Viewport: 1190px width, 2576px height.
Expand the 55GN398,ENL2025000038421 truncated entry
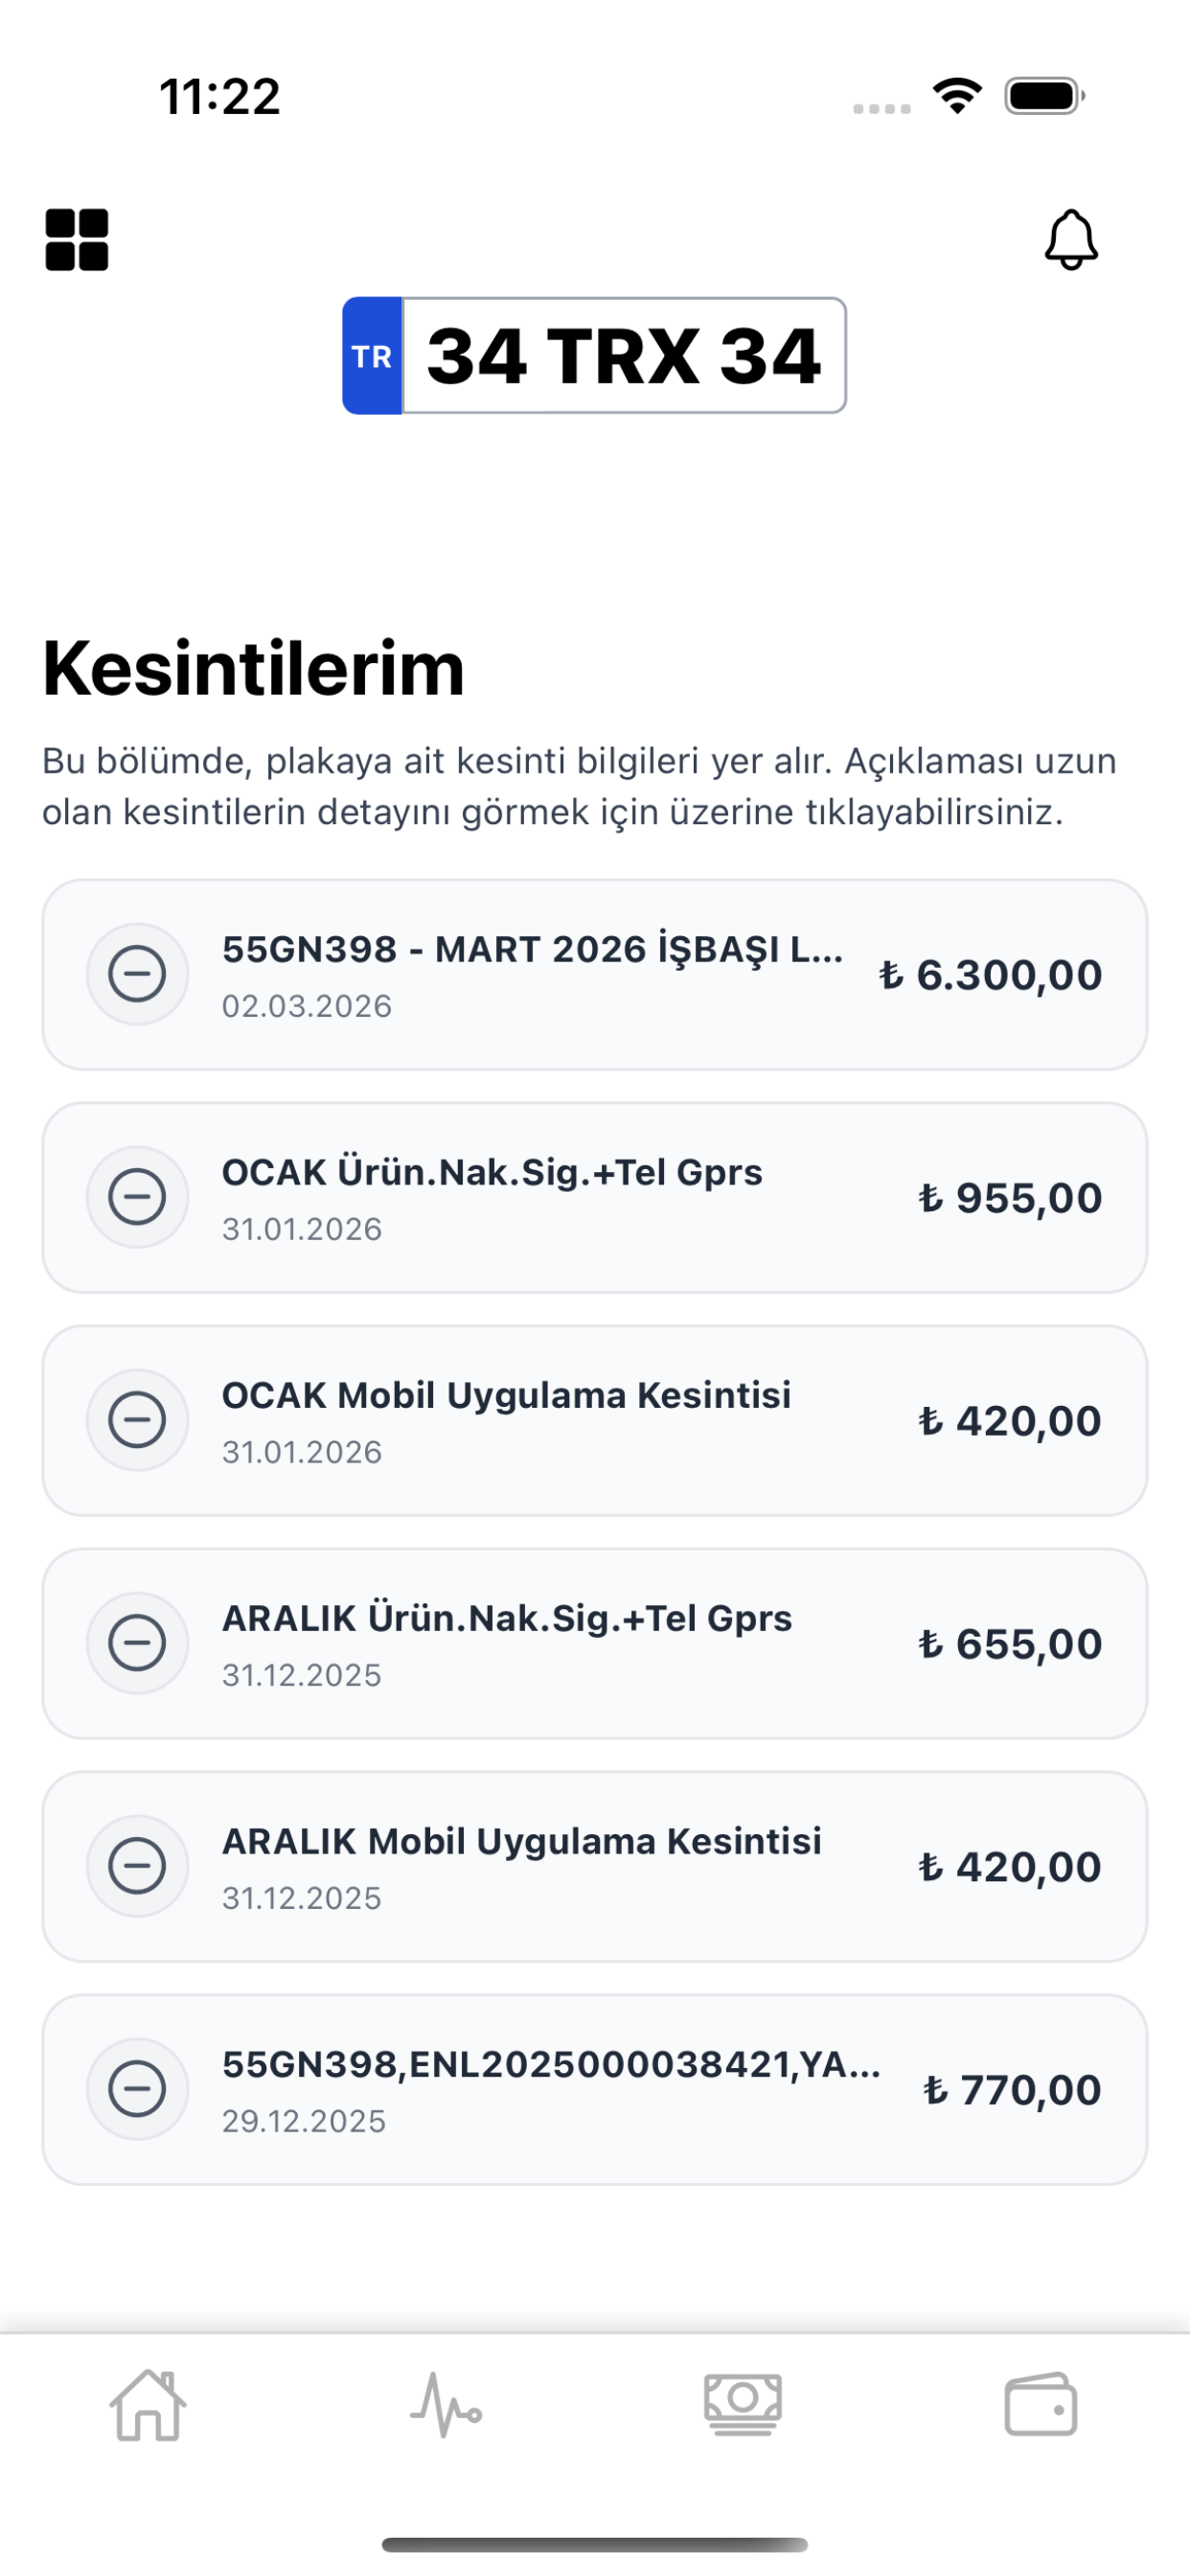tap(594, 2090)
